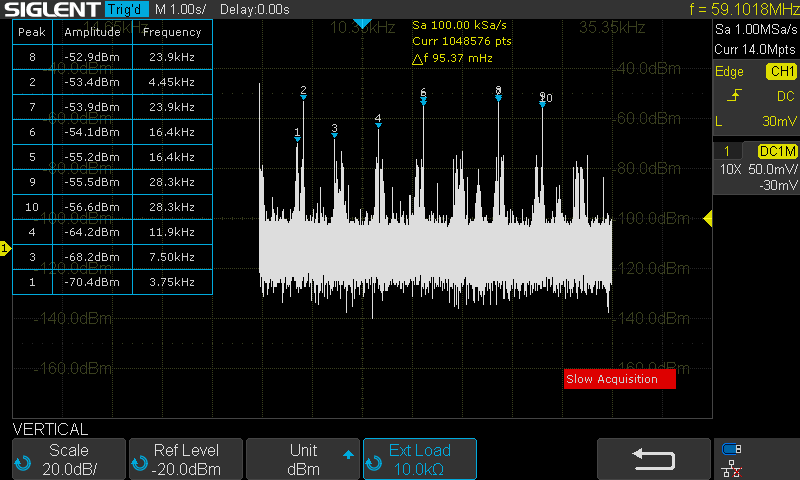Click the -54.1dBm amplitude cell

click(x=92, y=132)
